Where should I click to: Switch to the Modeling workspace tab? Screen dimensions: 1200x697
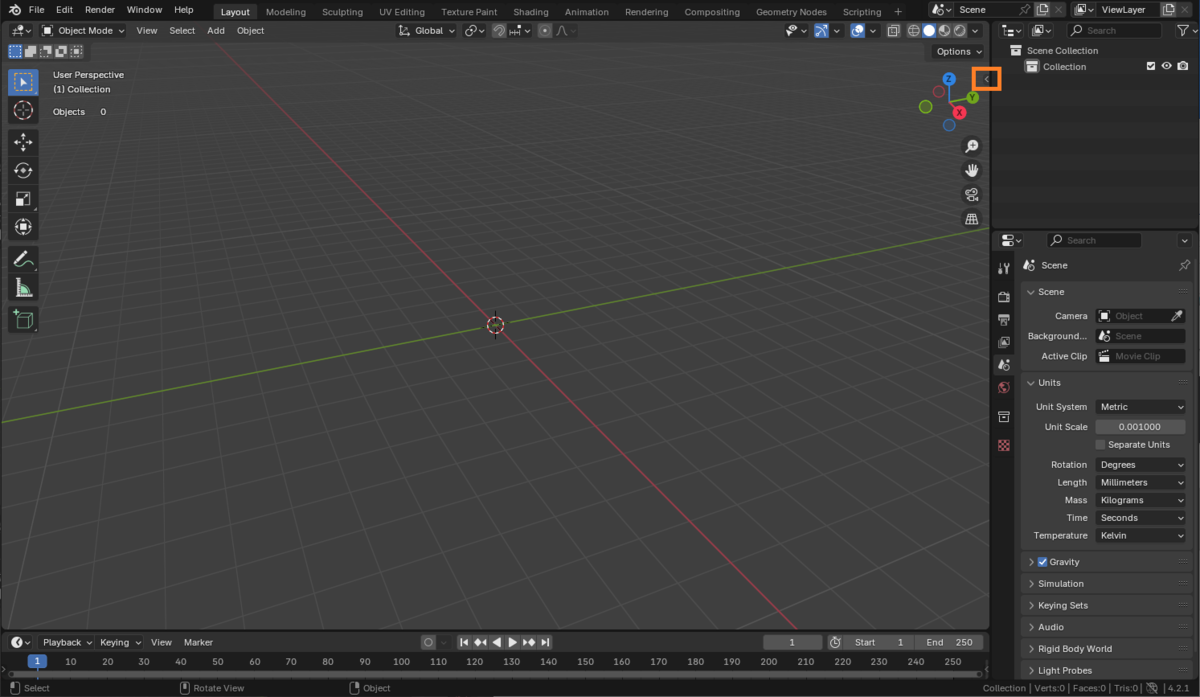(286, 12)
